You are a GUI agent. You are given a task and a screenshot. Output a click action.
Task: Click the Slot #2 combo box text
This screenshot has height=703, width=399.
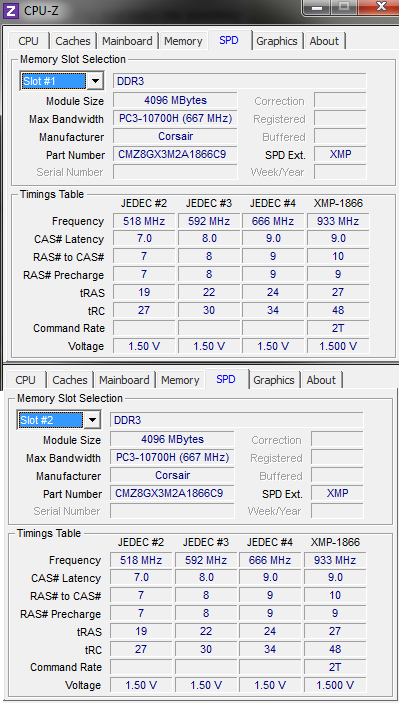[50, 420]
